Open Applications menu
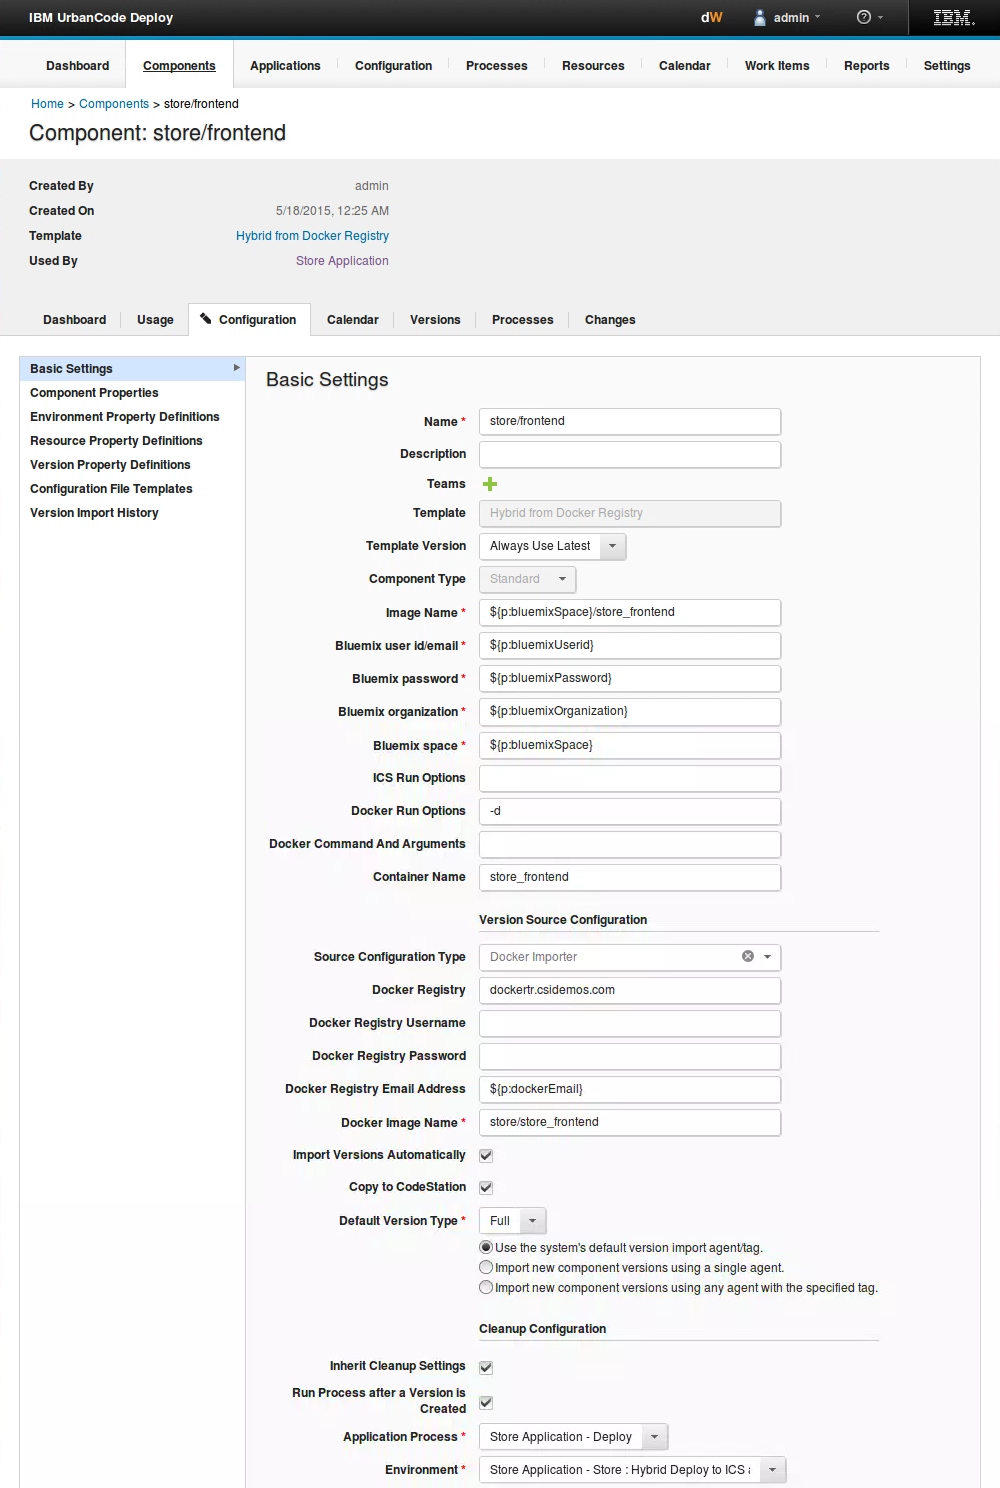The width and height of the screenshot is (1000, 1488). [285, 66]
